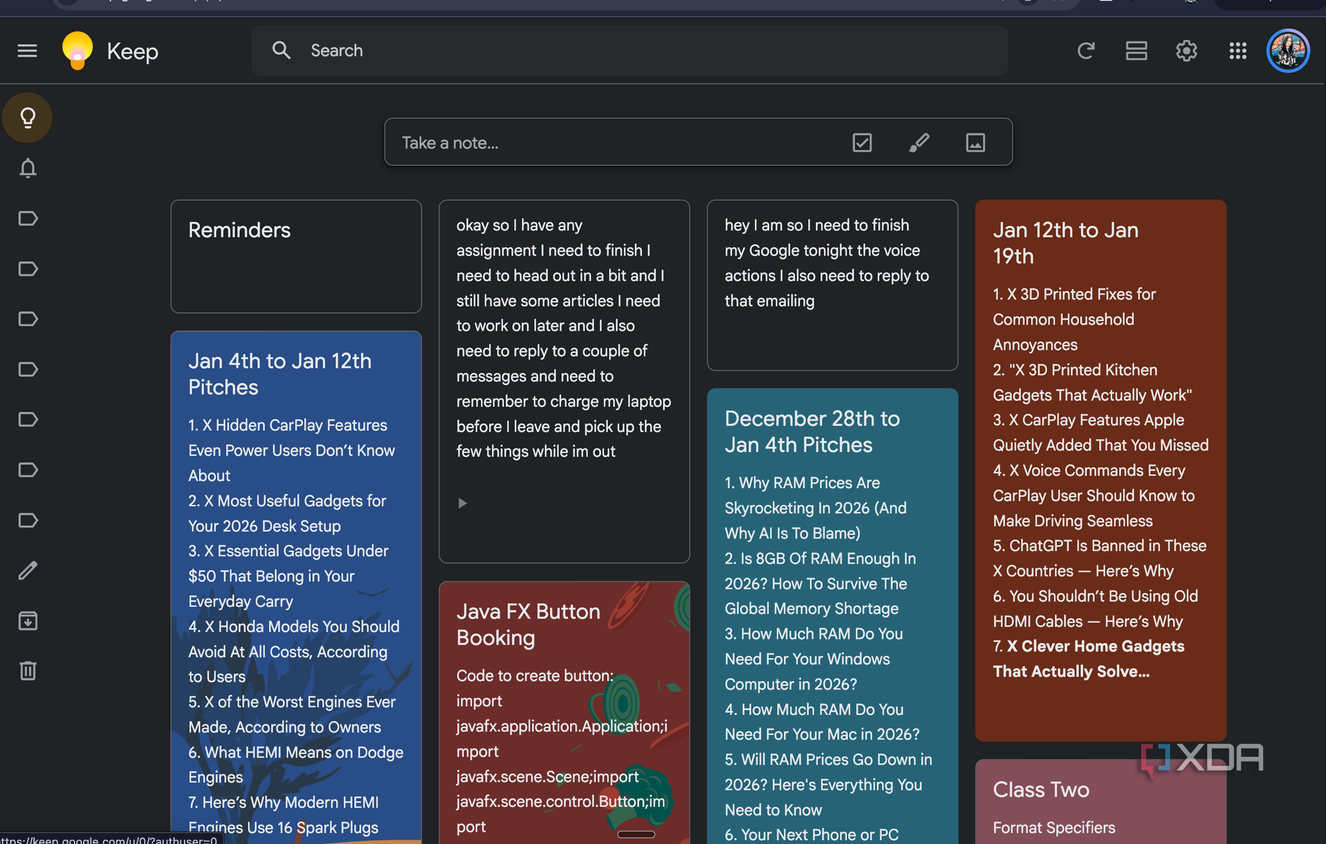This screenshot has width=1326, height=844.
Task: Create a new drawing note
Action: point(919,143)
